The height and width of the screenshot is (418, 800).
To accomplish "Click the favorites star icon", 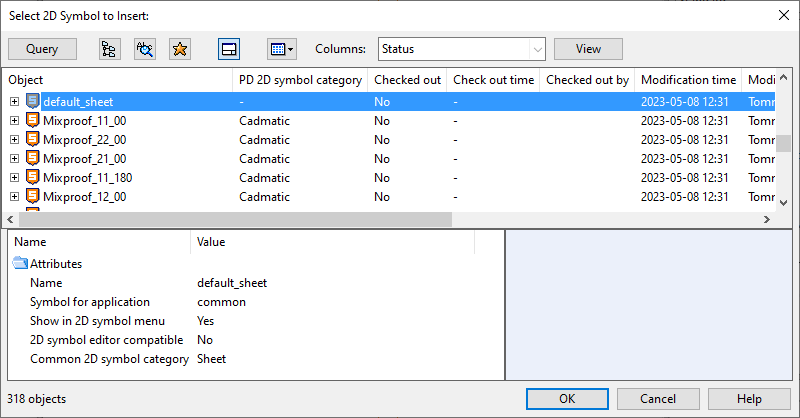I will pos(180,49).
